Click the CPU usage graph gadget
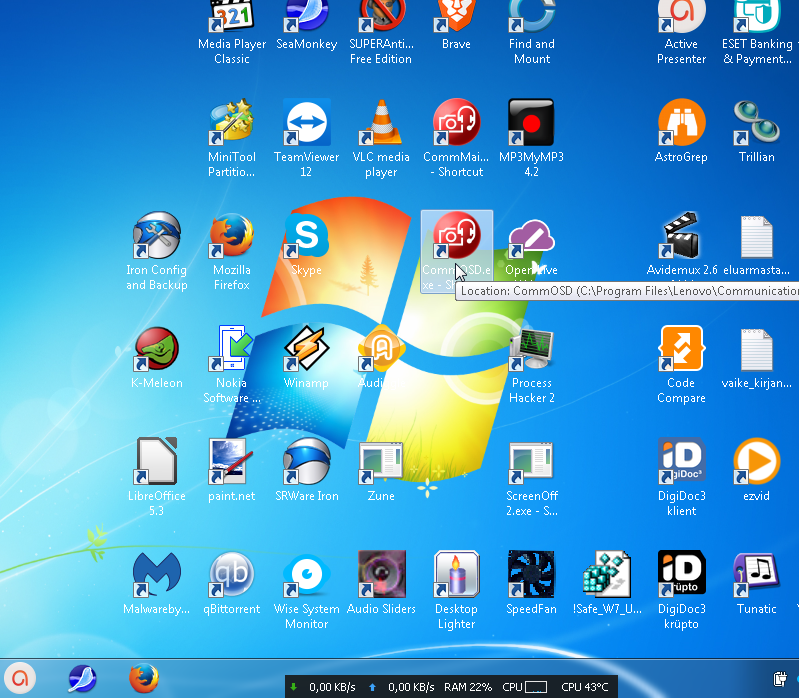The width and height of the screenshot is (799, 698). click(x=536, y=687)
